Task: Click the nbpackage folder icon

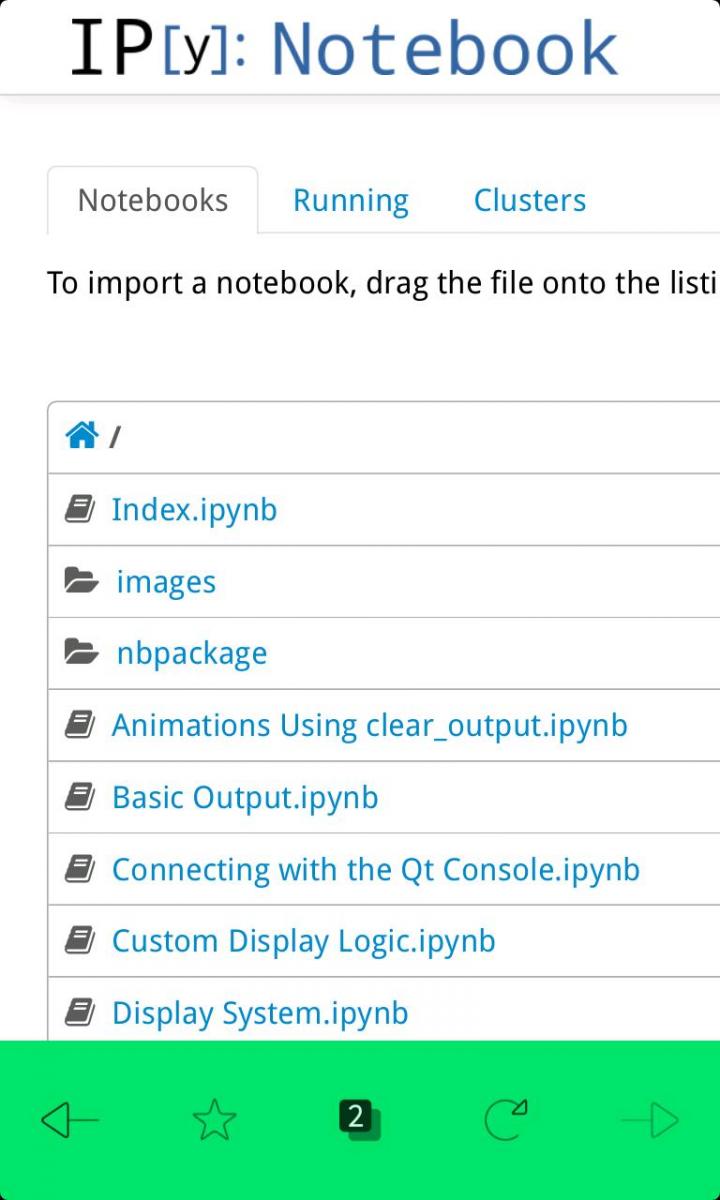Action: (81, 653)
